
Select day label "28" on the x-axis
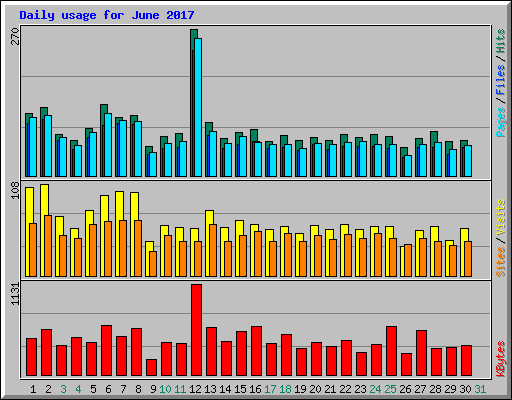(435, 389)
